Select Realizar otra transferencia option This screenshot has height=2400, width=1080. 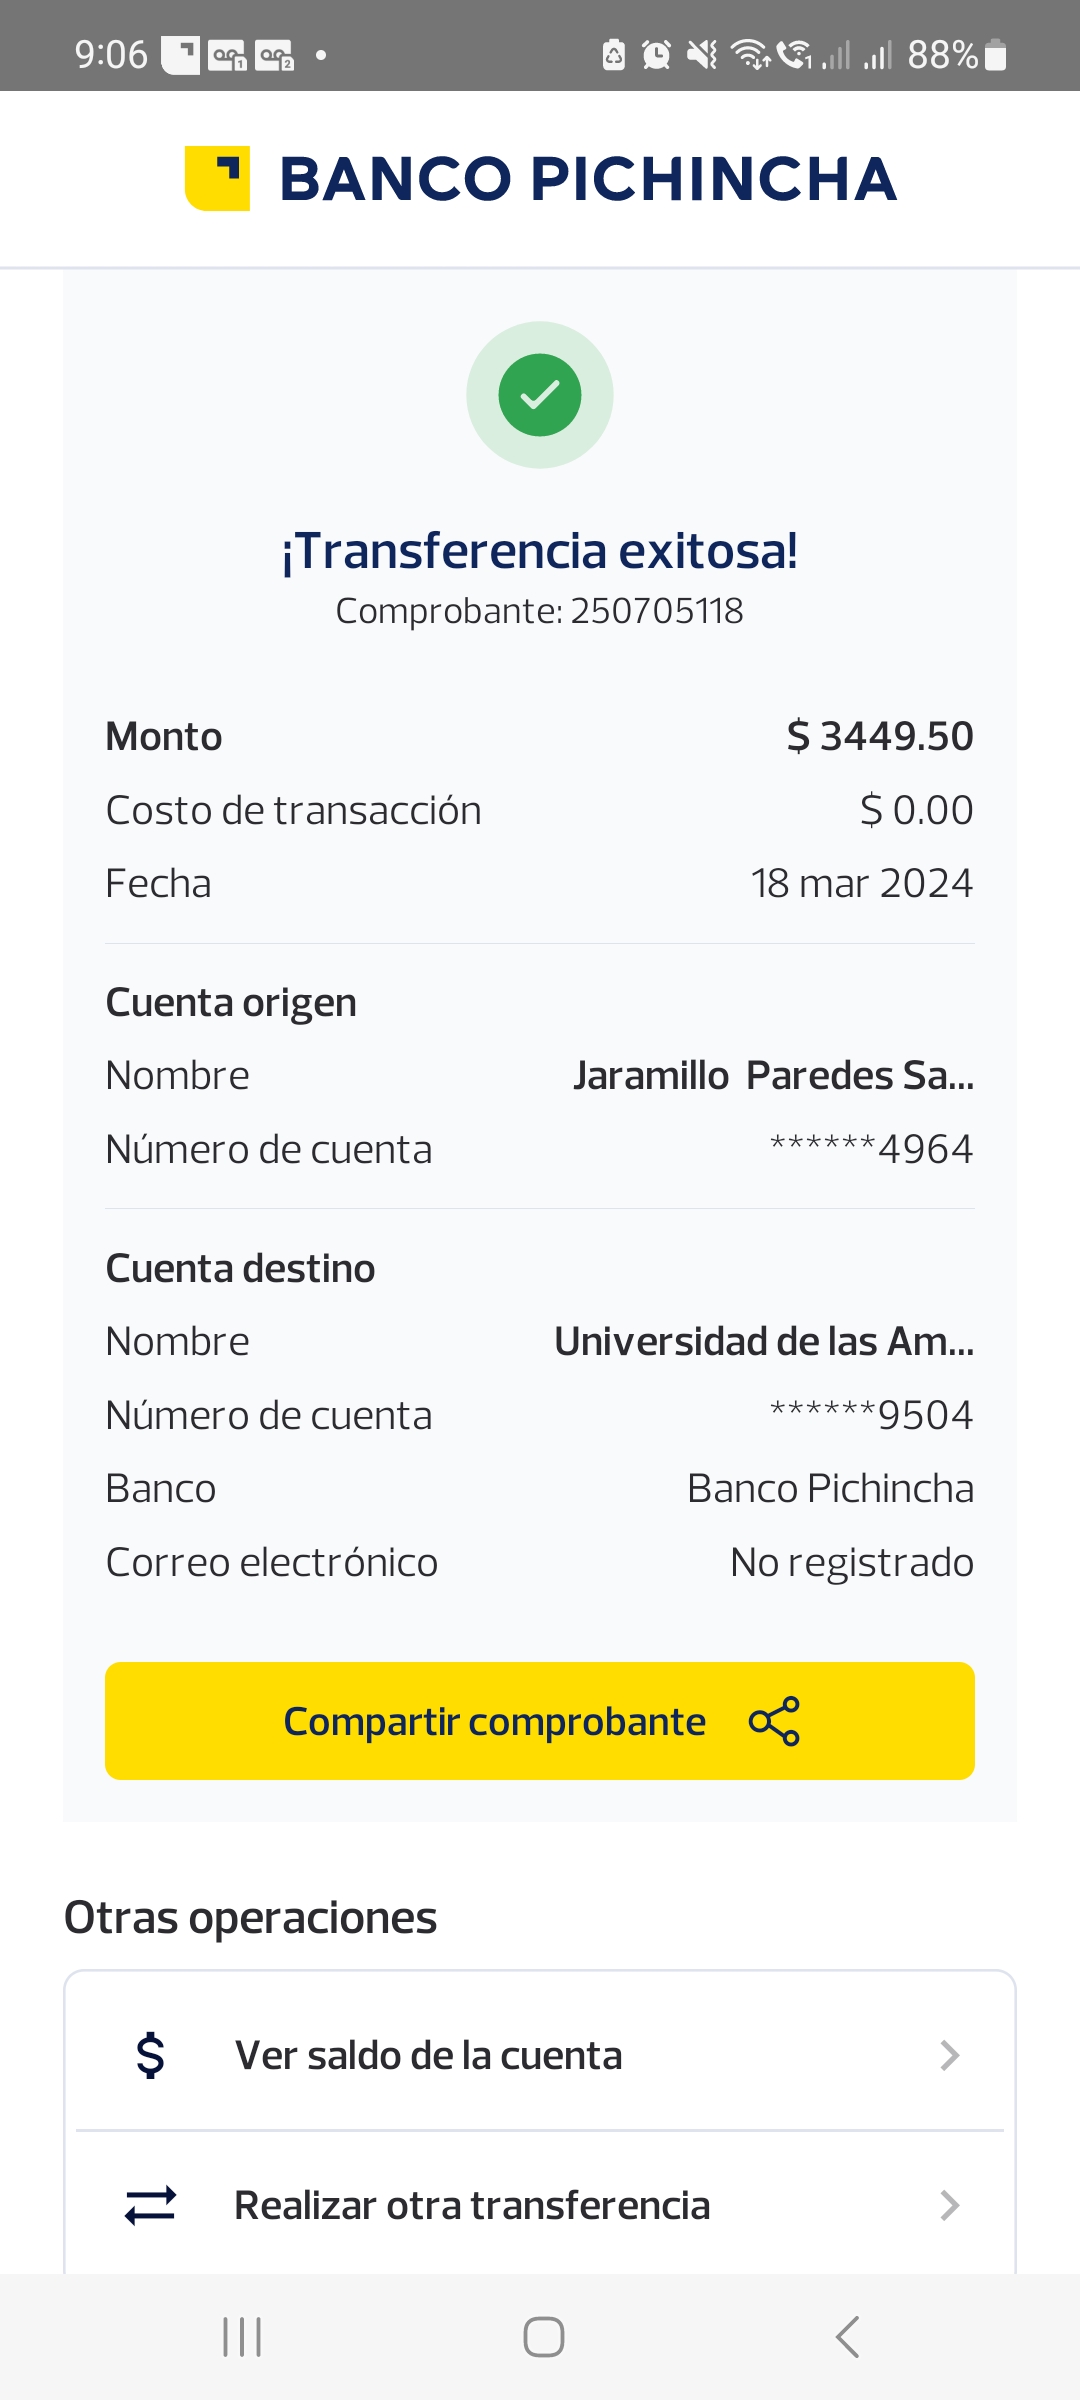coord(472,2205)
